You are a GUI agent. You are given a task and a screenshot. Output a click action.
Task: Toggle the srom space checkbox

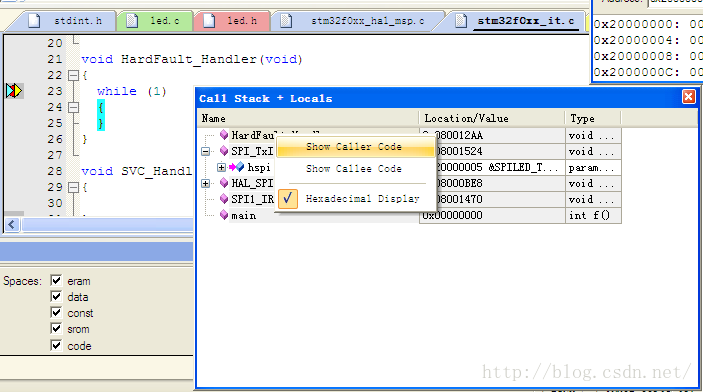(56, 329)
